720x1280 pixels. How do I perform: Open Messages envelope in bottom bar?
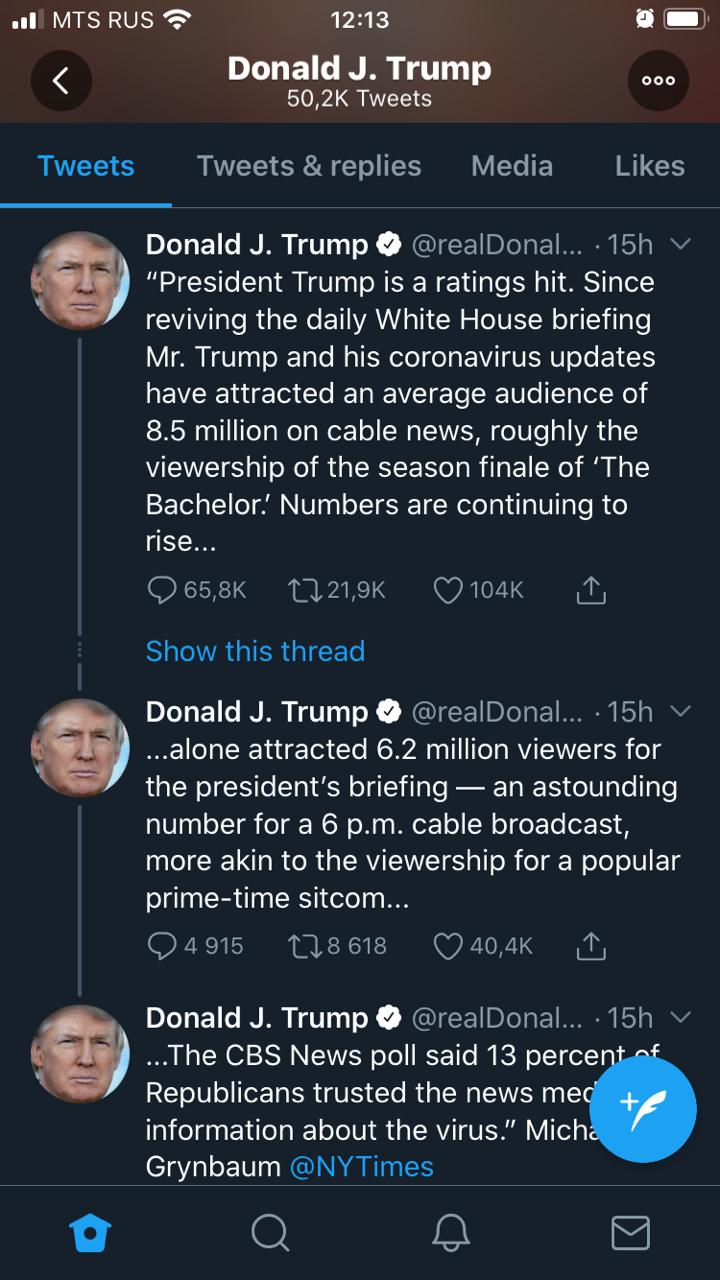coord(630,1233)
